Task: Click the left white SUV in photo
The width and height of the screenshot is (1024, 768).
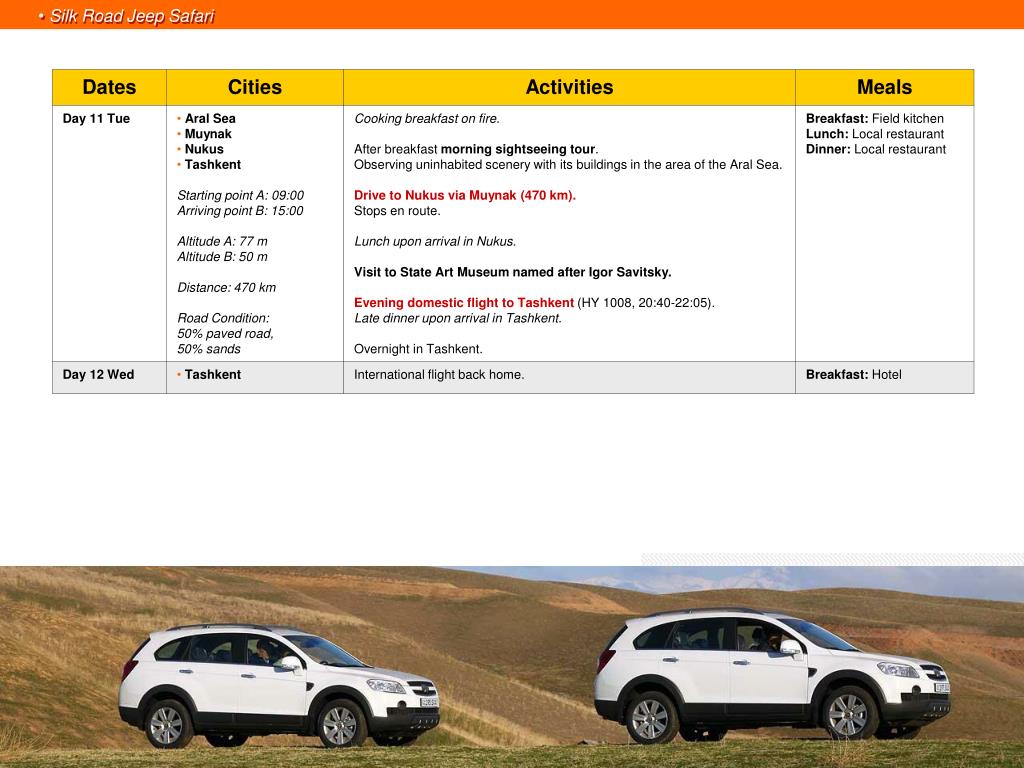Action: [279, 686]
